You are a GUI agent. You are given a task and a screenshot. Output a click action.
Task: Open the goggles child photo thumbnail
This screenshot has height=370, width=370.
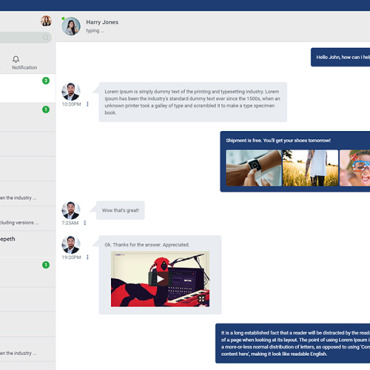[355, 168]
